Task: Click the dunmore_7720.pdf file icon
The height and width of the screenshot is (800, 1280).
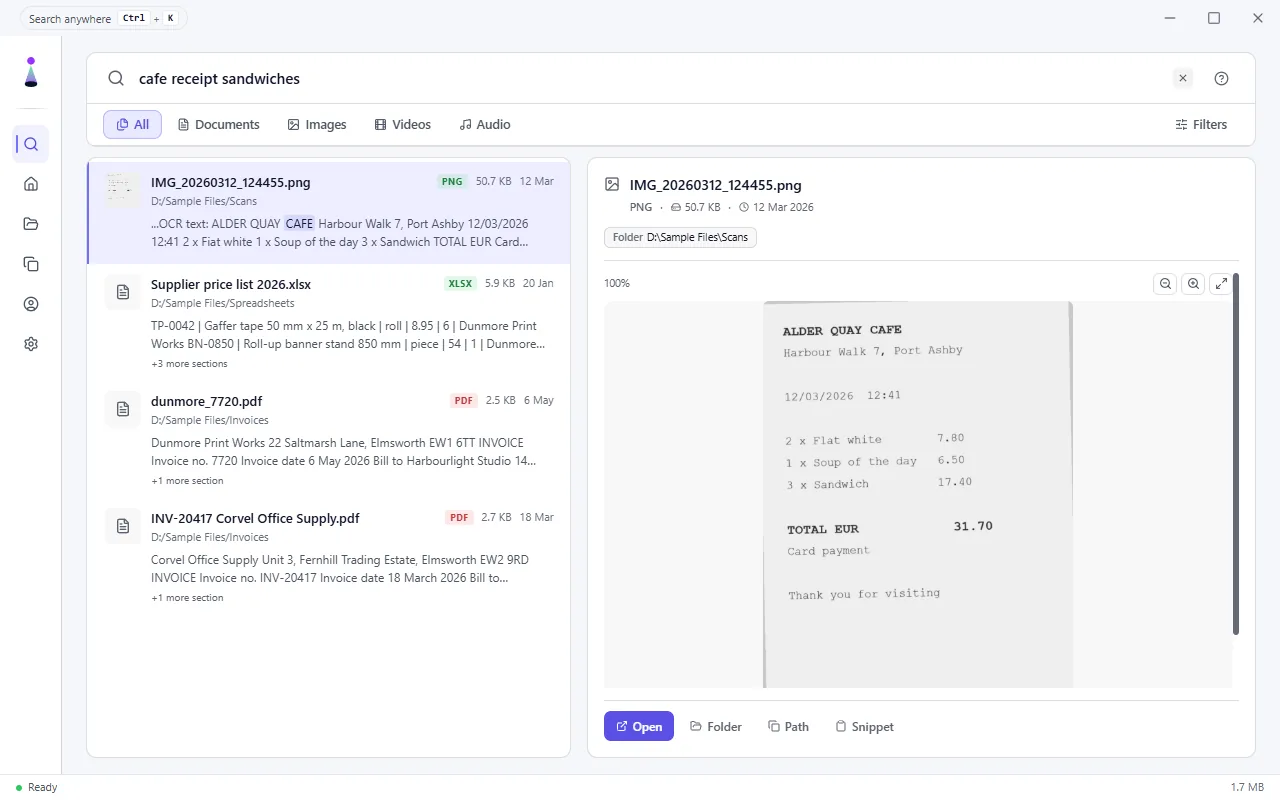Action: click(x=123, y=409)
